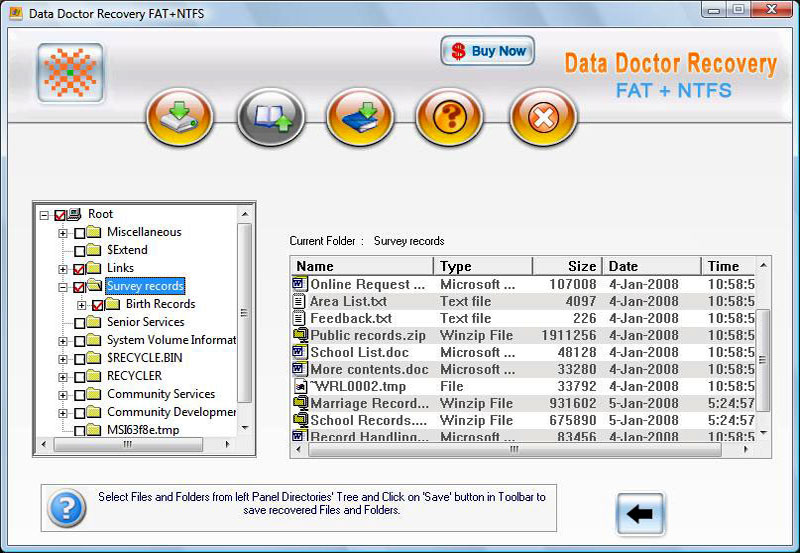
Task: Click the file list scroll up arrow
Action: click(x=763, y=265)
